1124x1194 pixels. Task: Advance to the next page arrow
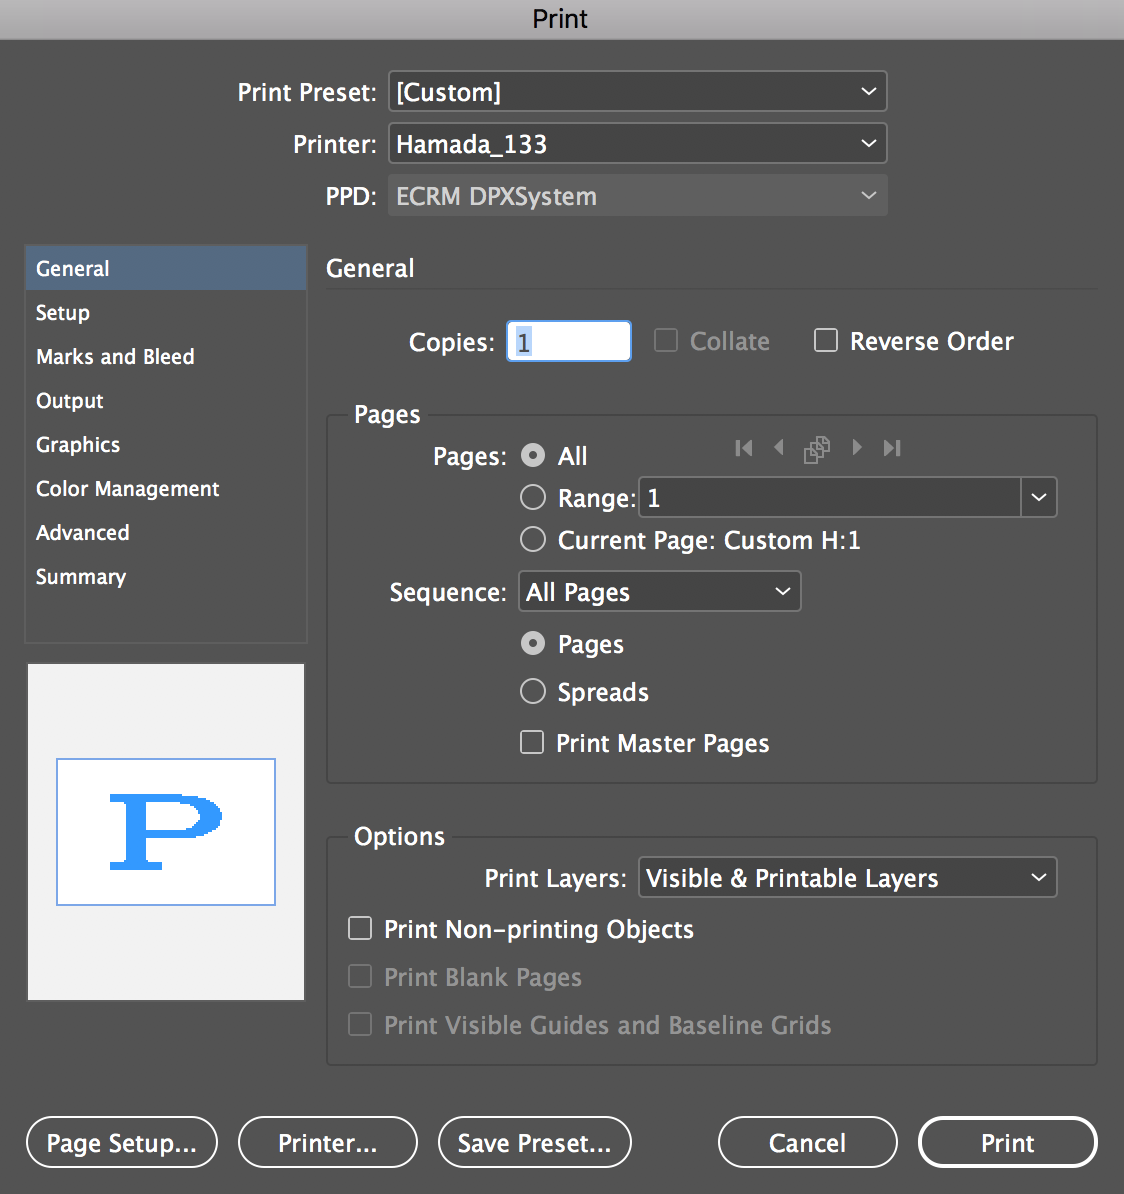click(856, 448)
